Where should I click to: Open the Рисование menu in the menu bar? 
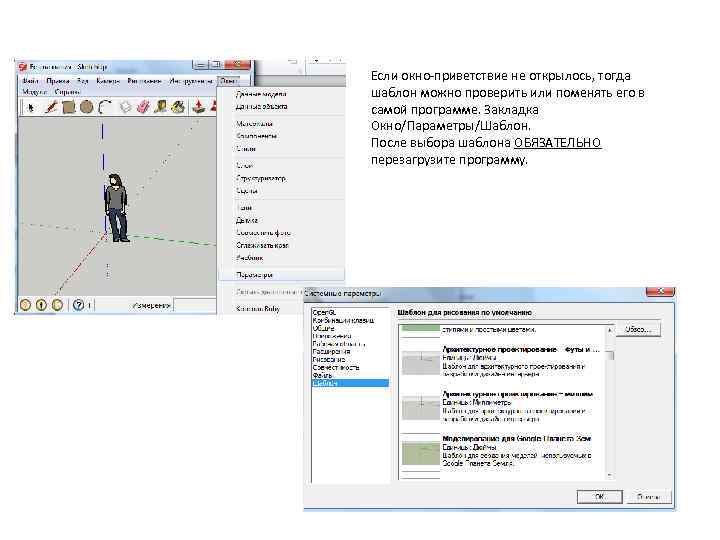coord(144,81)
